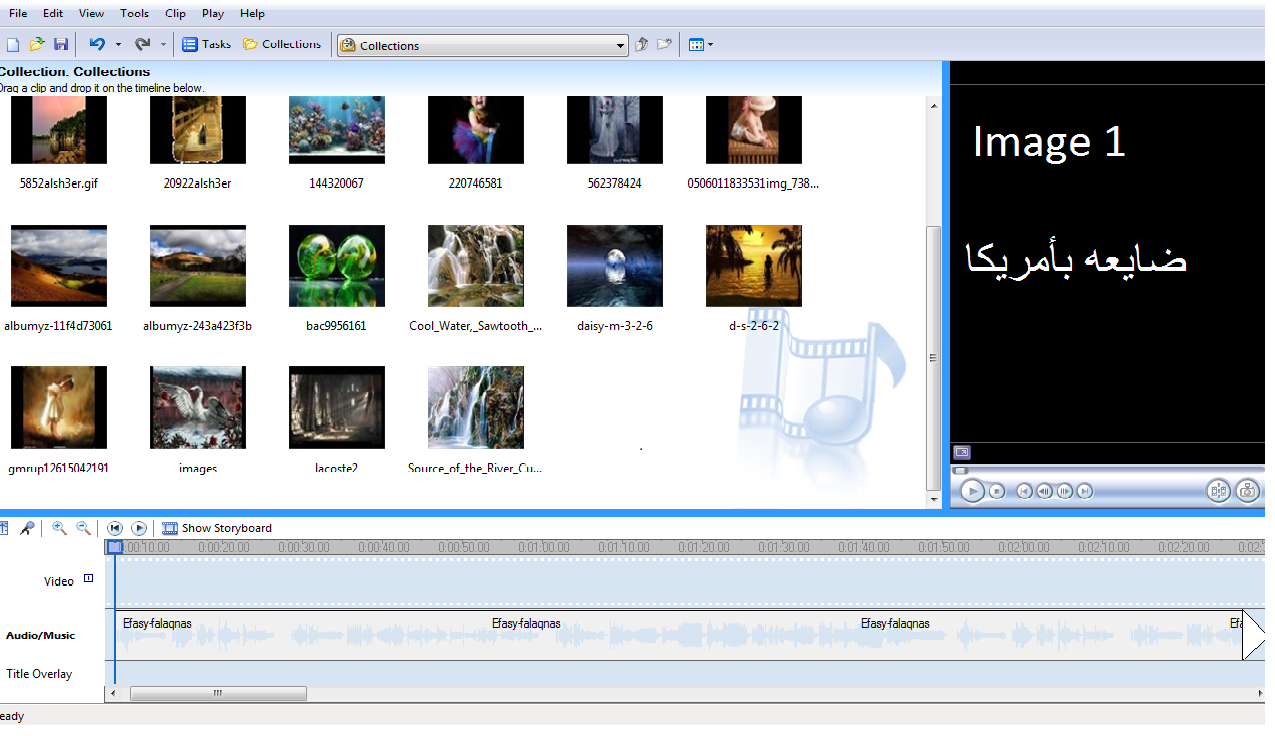Zoom in on the timeline
The height and width of the screenshot is (736, 1275).
(60, 528)
